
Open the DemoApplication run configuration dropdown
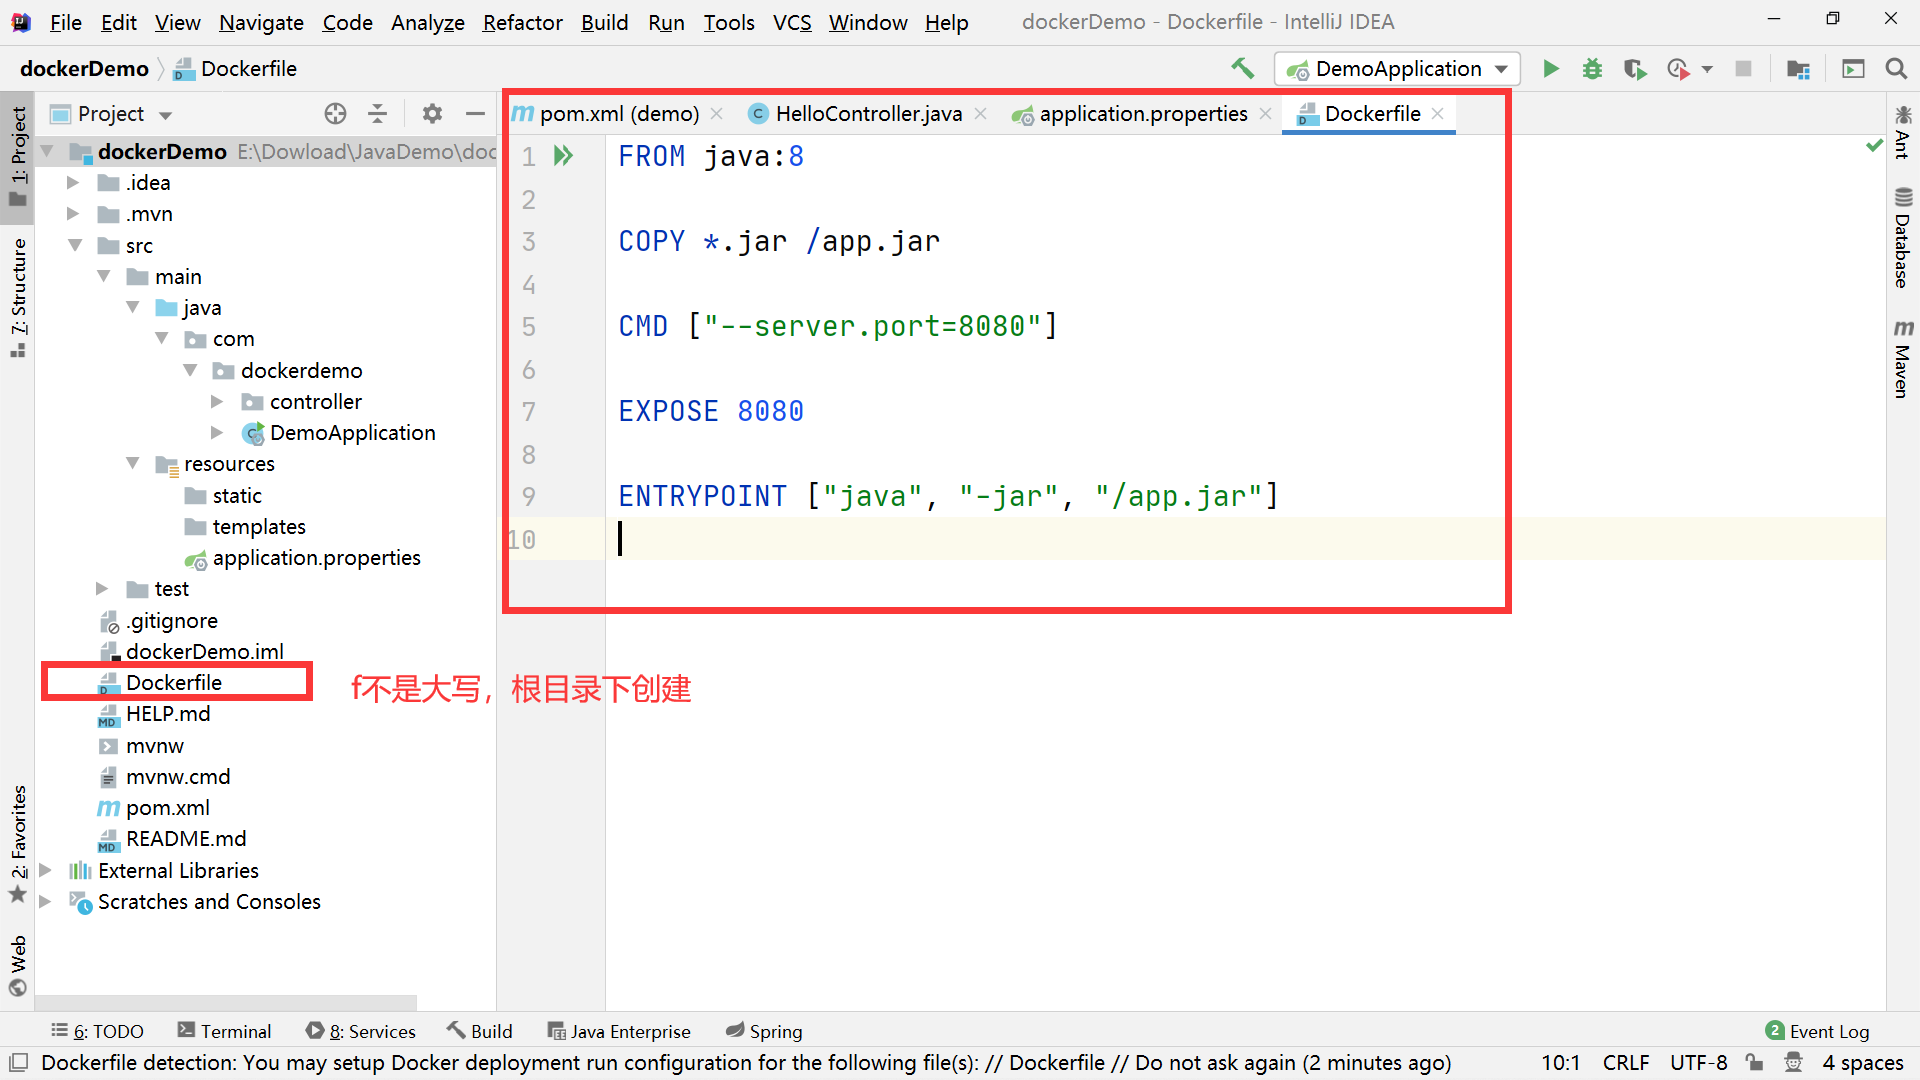click(1397, 69)
